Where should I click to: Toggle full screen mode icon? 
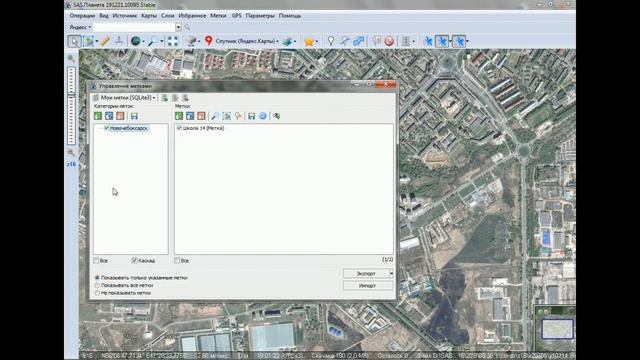coord(173,41)
